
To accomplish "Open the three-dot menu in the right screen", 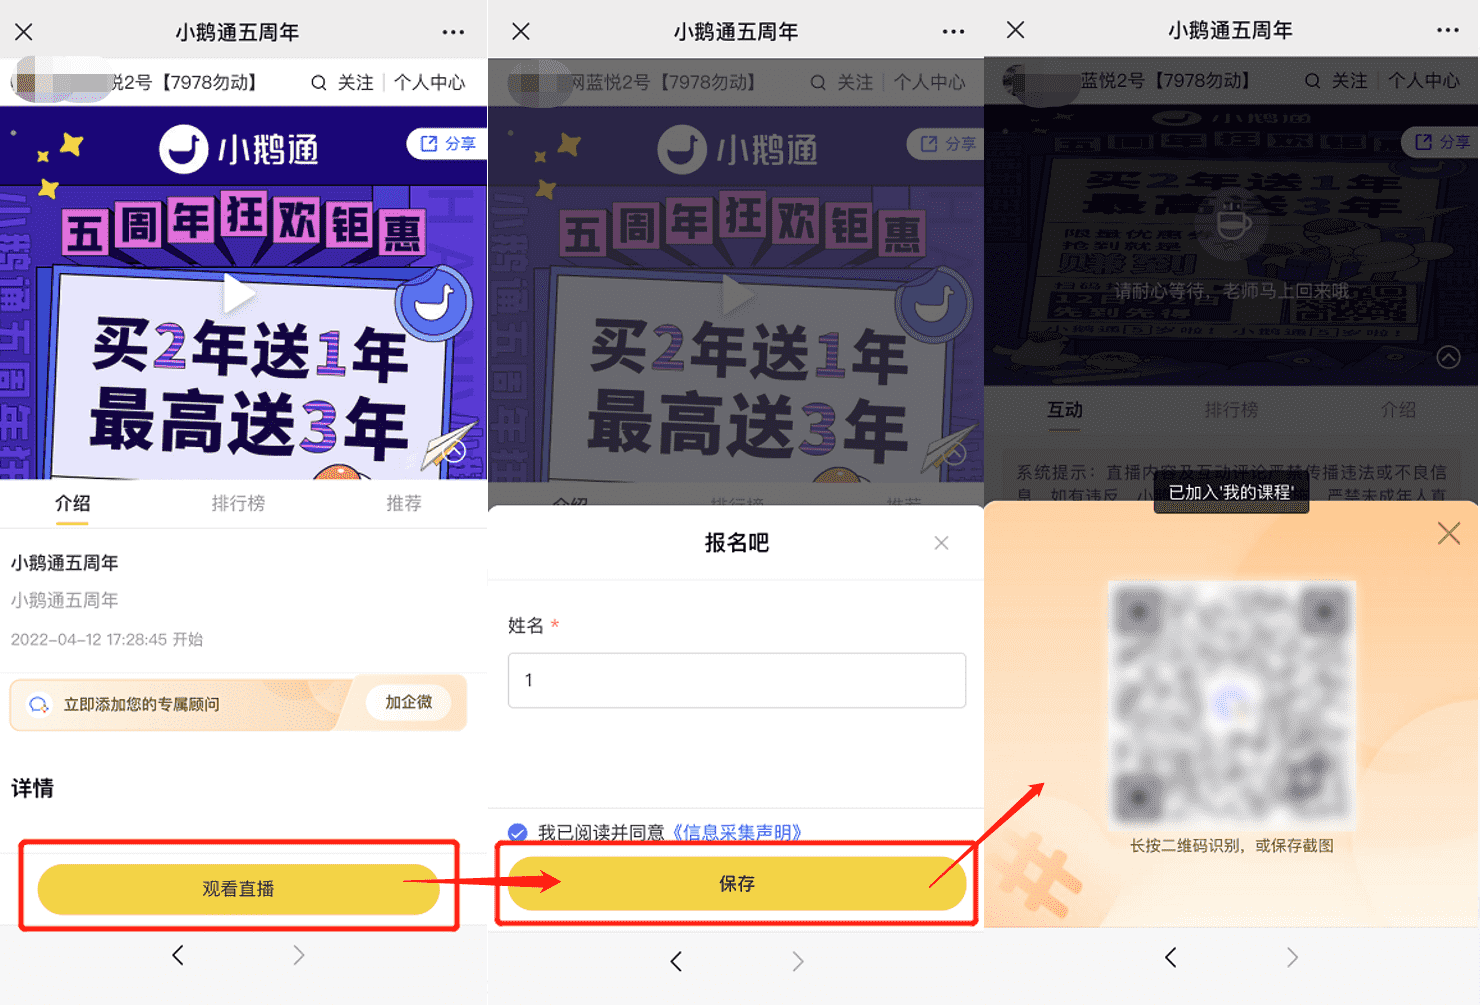I will click(x=1448, y=30).
